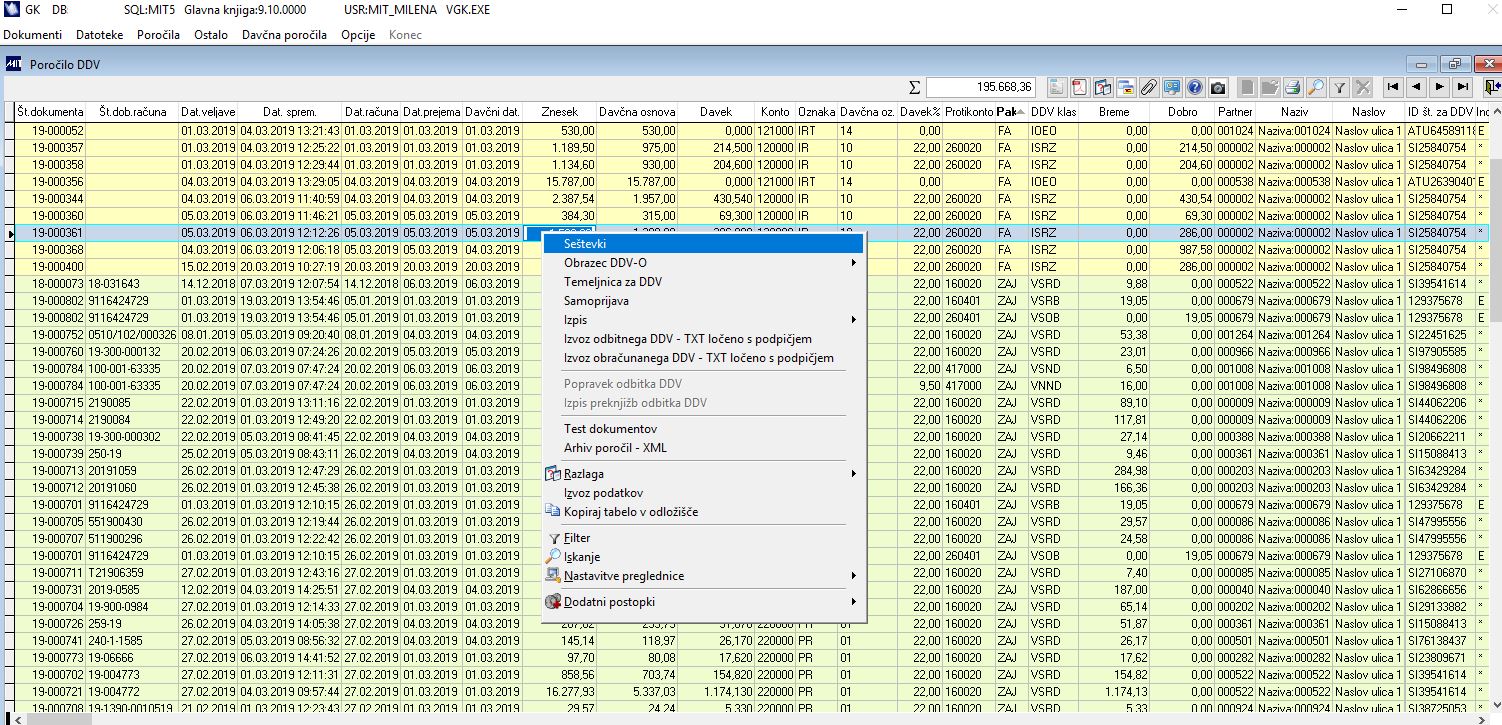
Task: Open the Datoteke menu
Action: tap(100, 35)
